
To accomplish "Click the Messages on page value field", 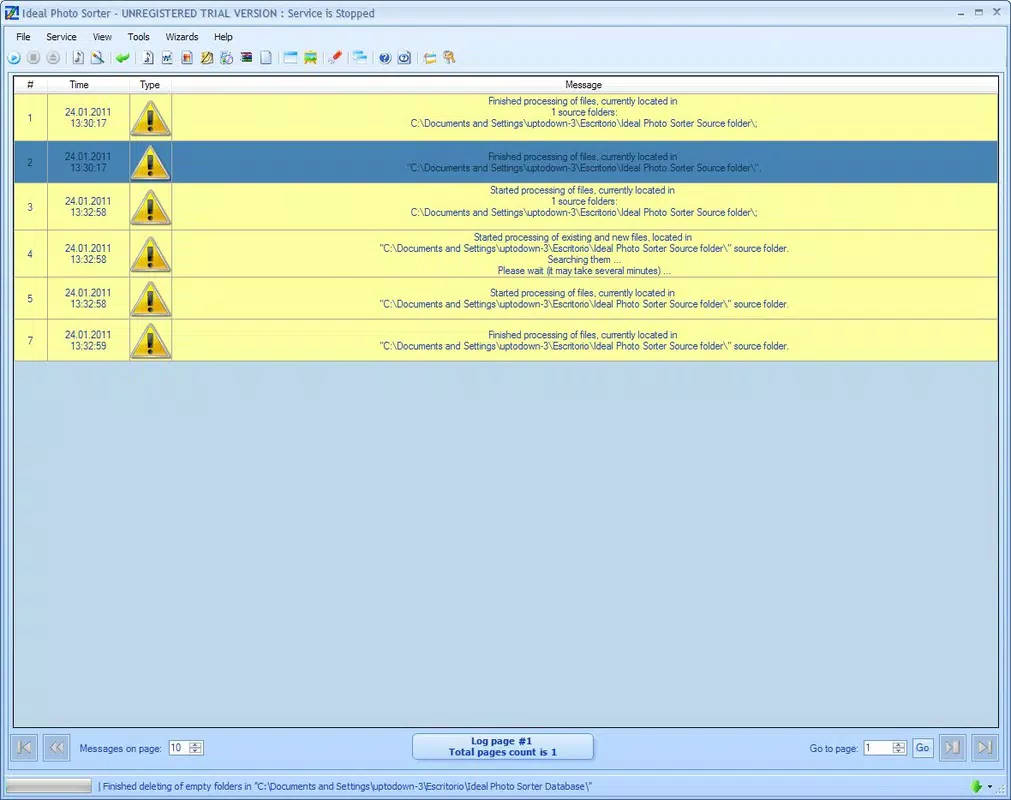I will [x=178, y=748].
